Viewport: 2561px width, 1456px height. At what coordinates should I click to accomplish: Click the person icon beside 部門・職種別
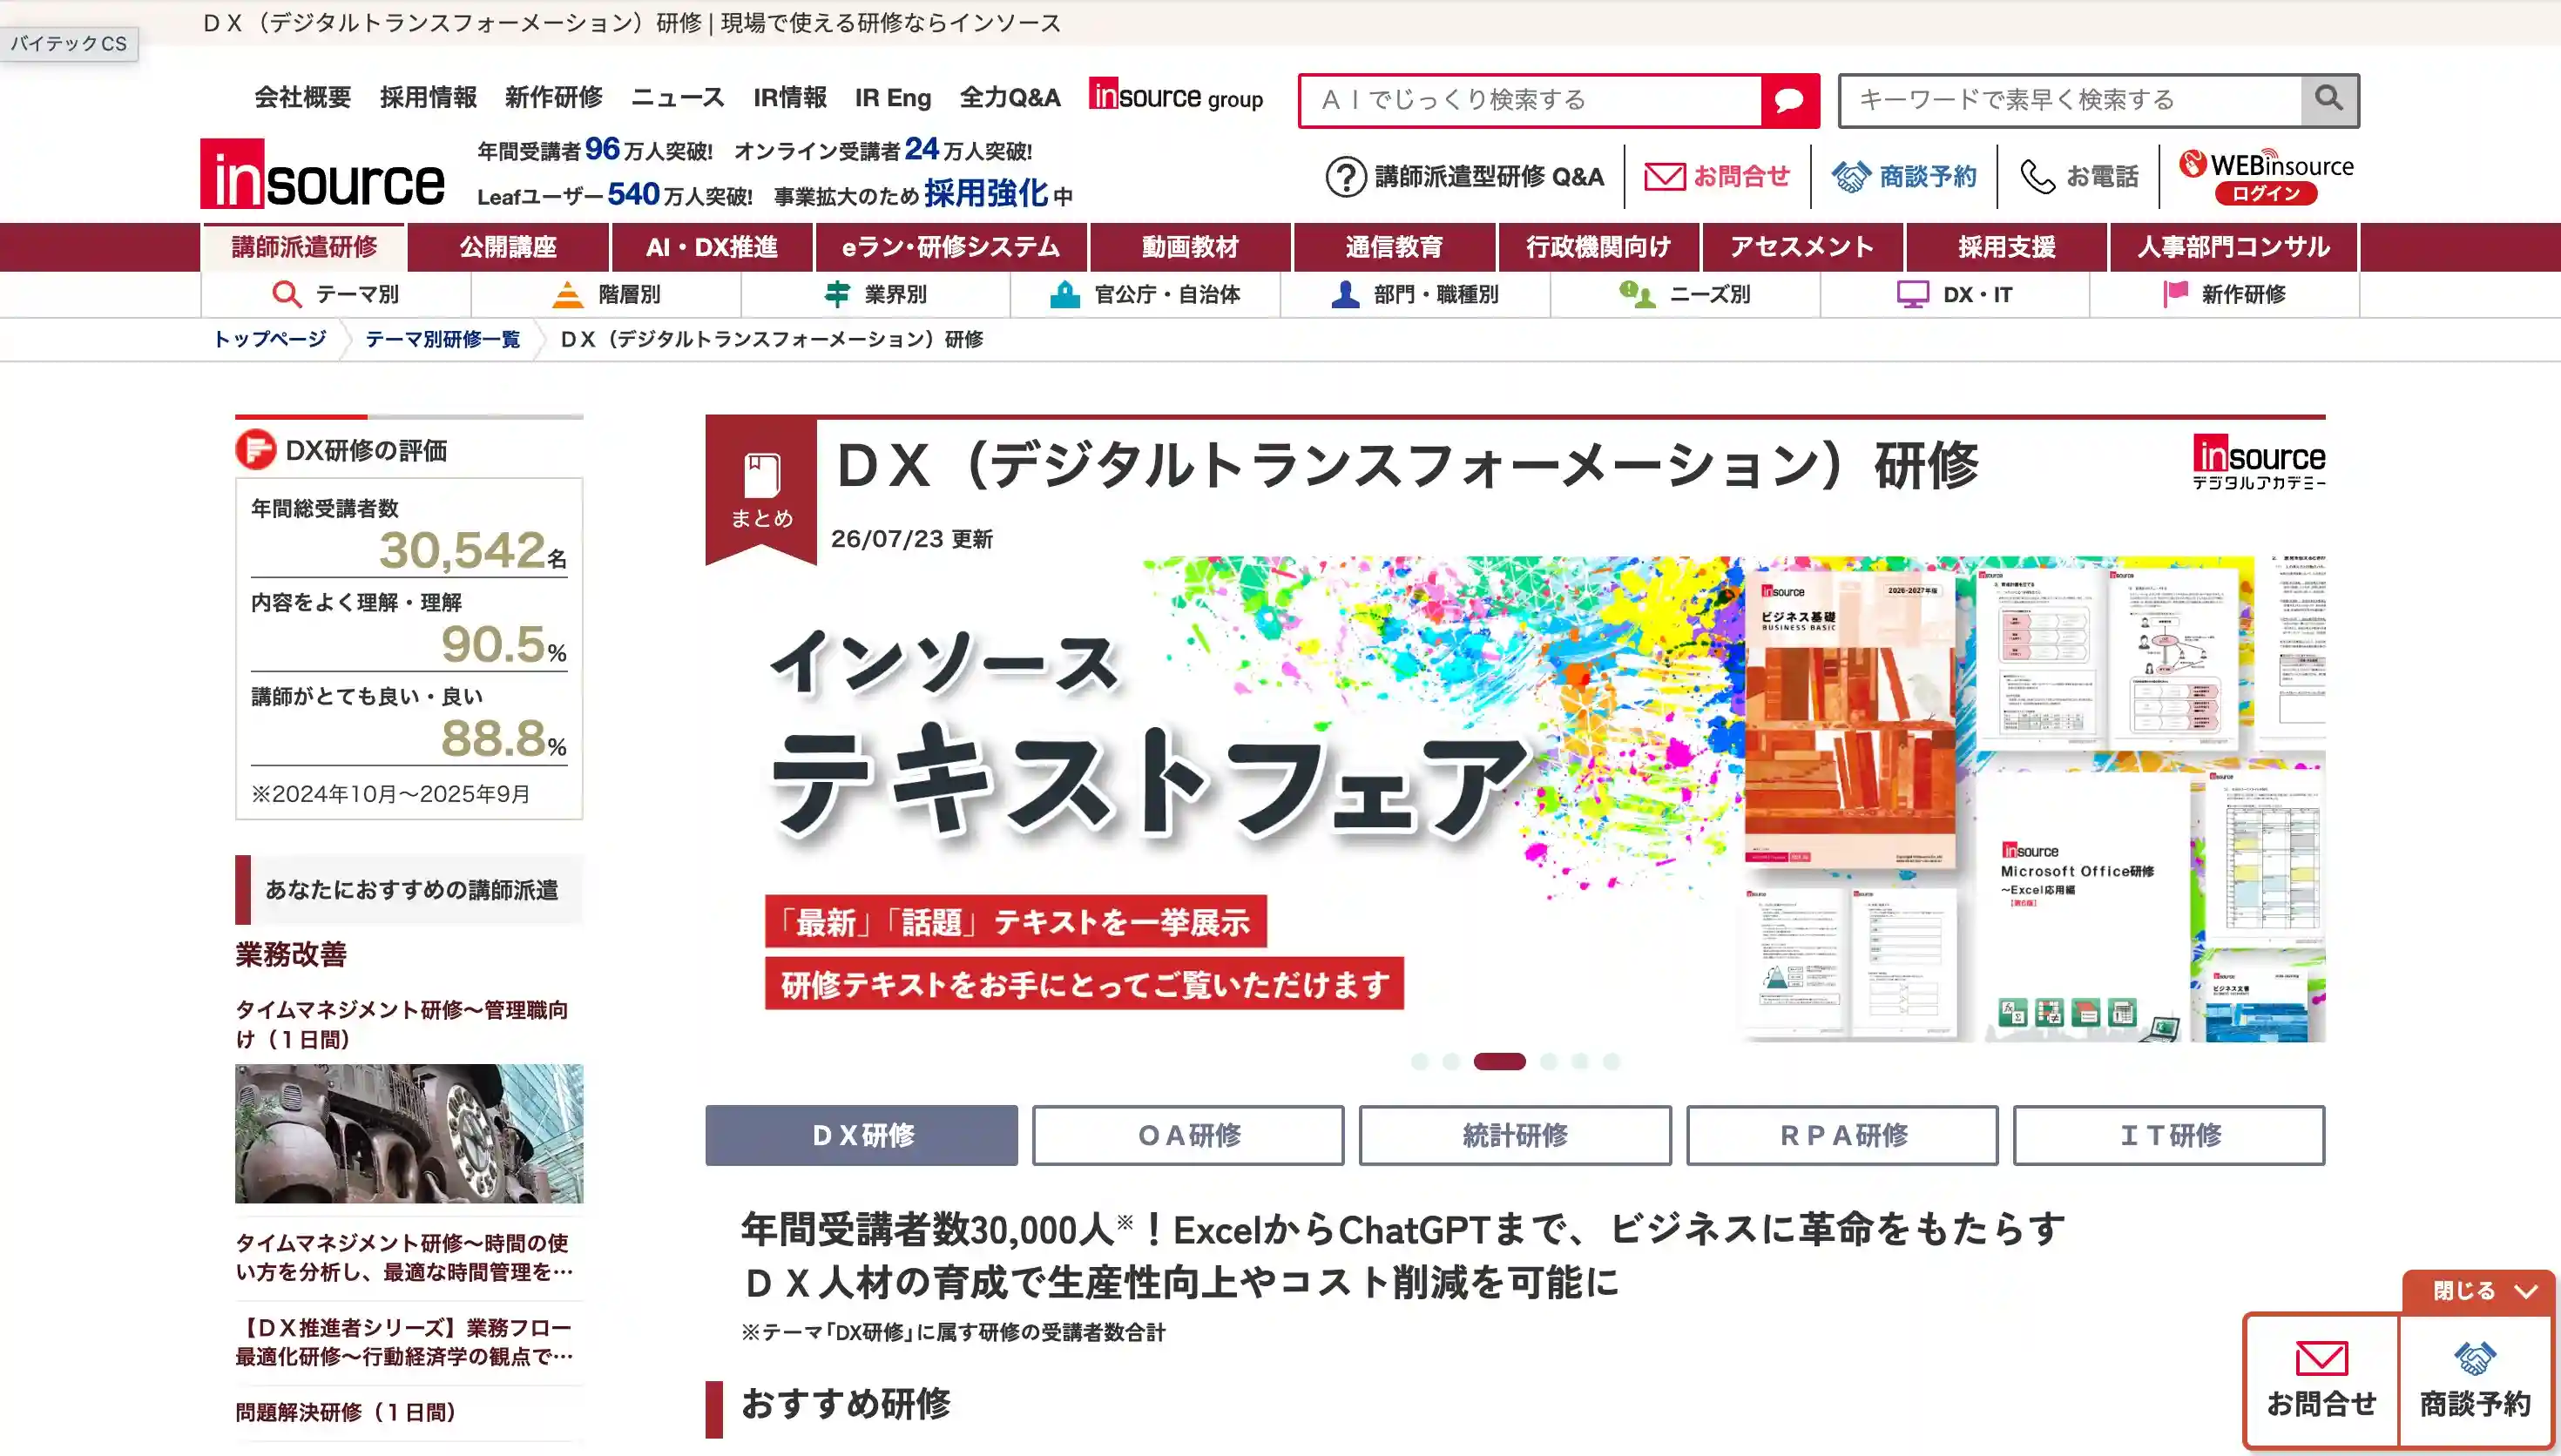(1345, 294)
